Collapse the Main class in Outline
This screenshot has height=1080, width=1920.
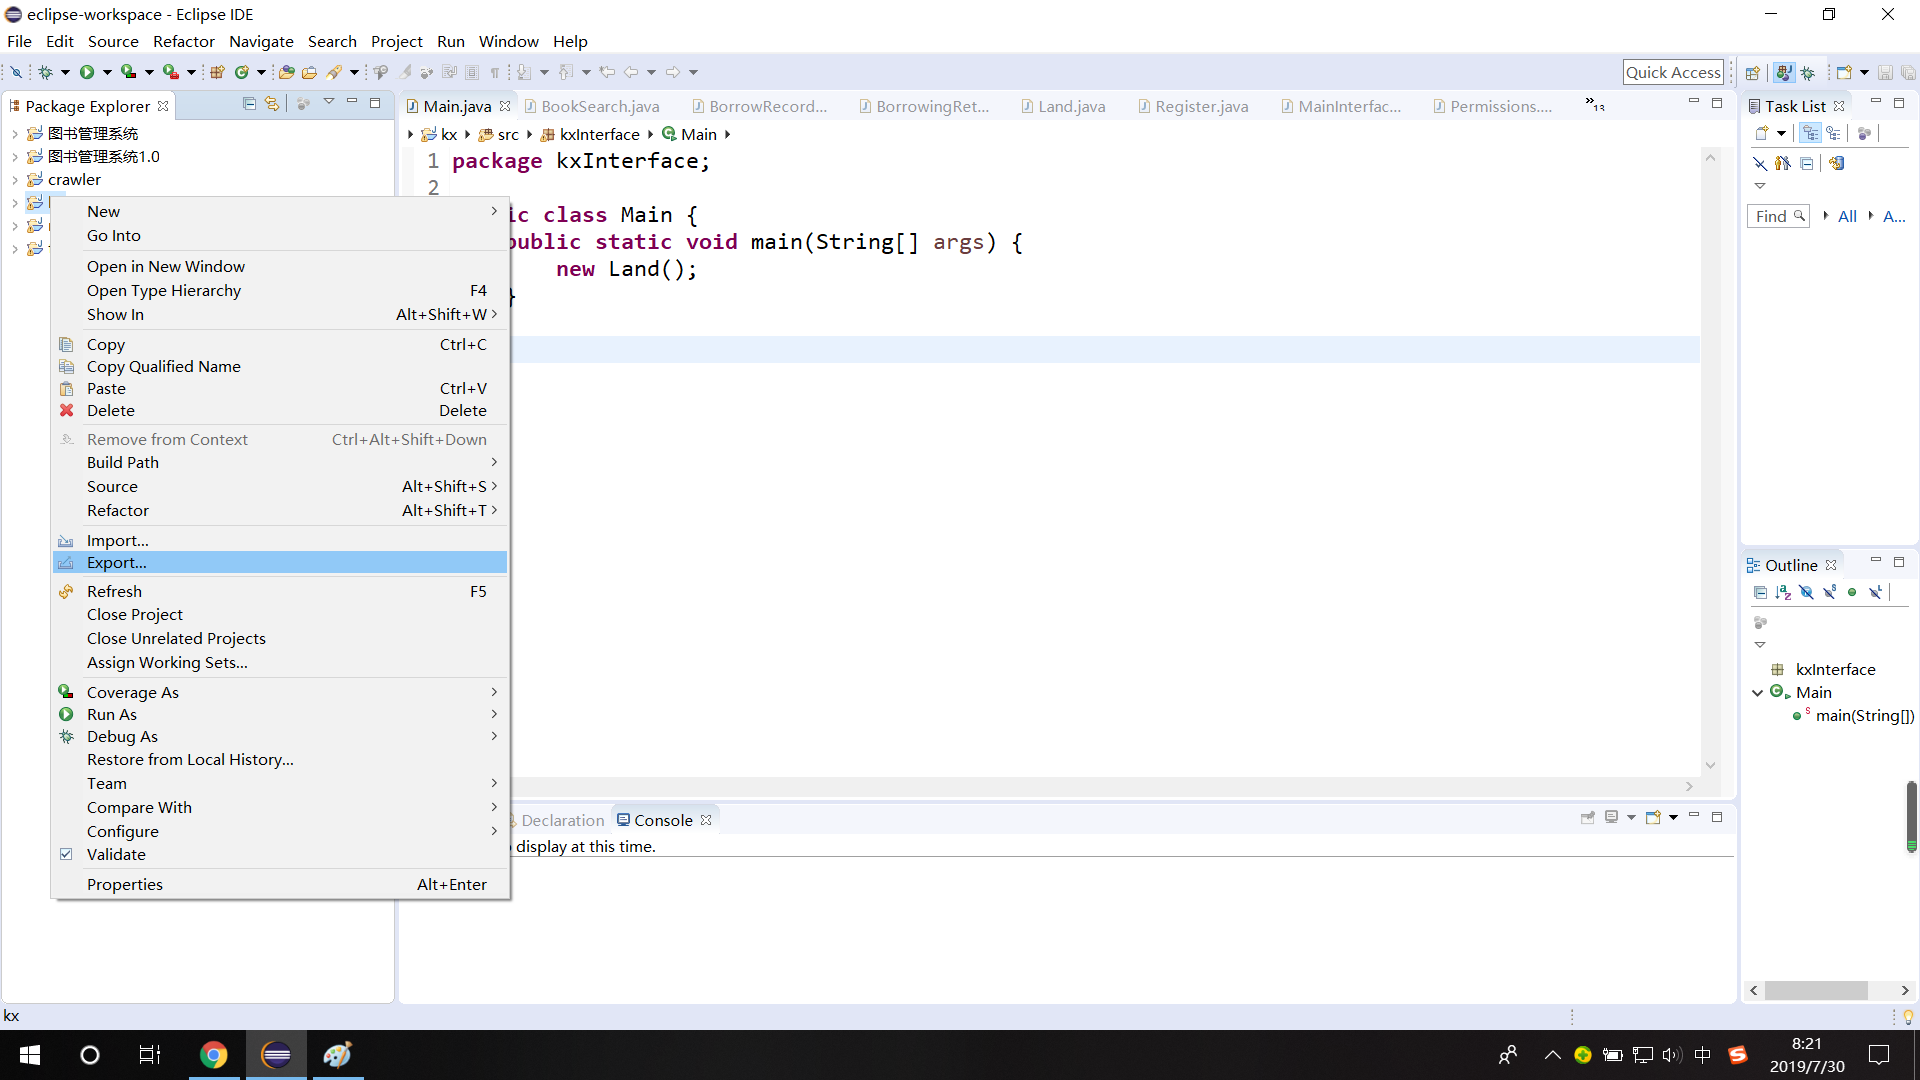click(x=1757, y=692)
